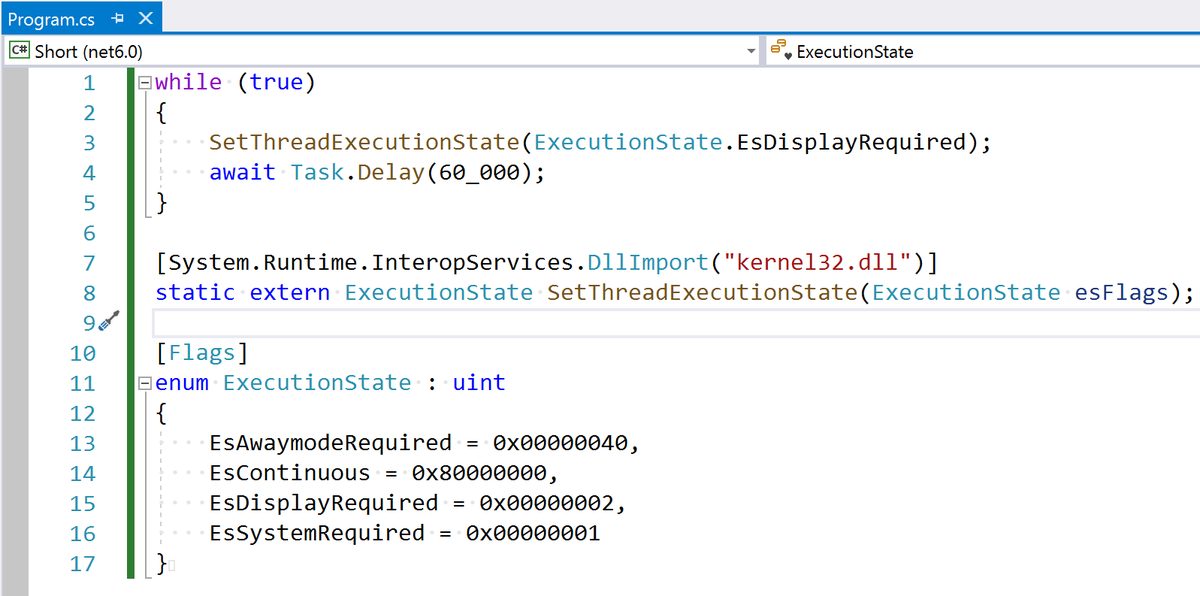Click the 0x80000000 value
The width and height of the screenshot is (1200, 596).
coord(479,473)
